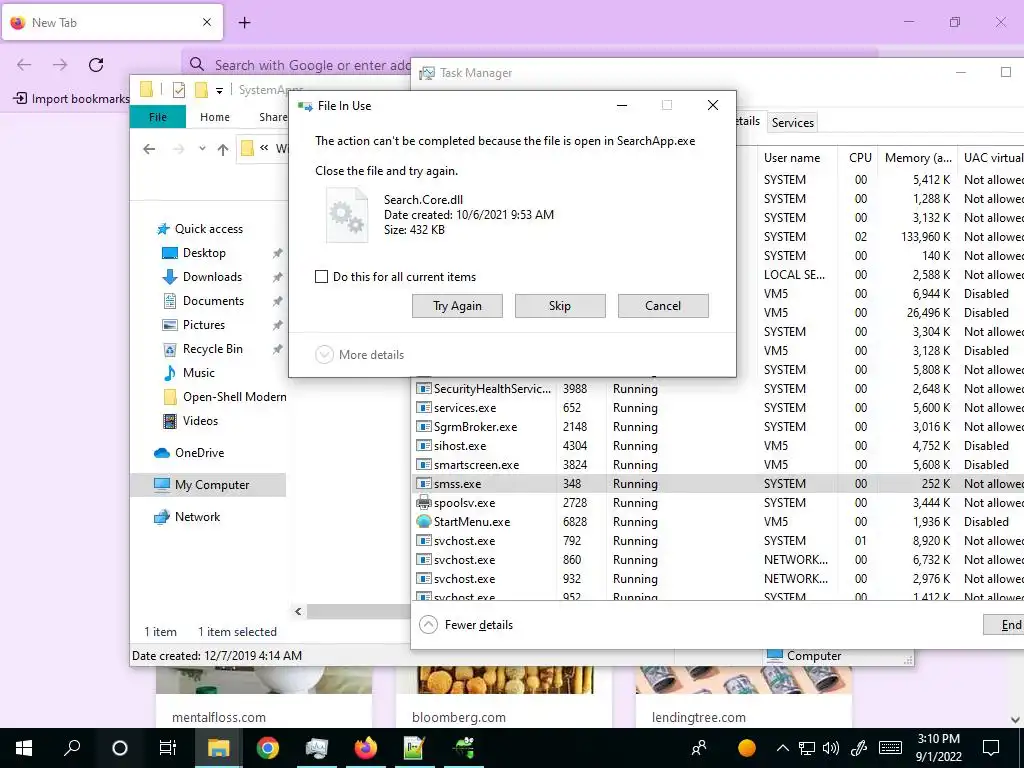
Task: Close the New Tab tab in Firefox
Action: coord(206,22)
